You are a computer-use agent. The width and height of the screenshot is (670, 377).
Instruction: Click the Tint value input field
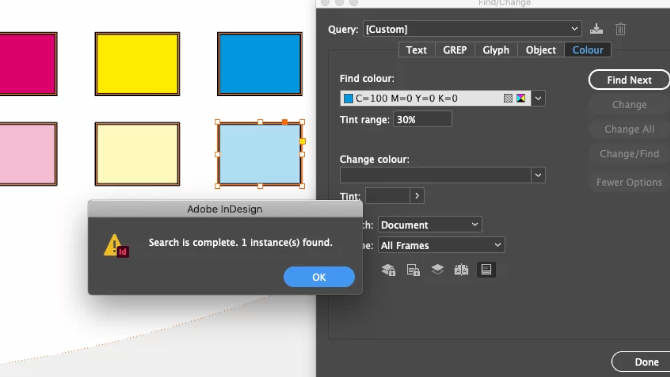[x=388, y=196]
